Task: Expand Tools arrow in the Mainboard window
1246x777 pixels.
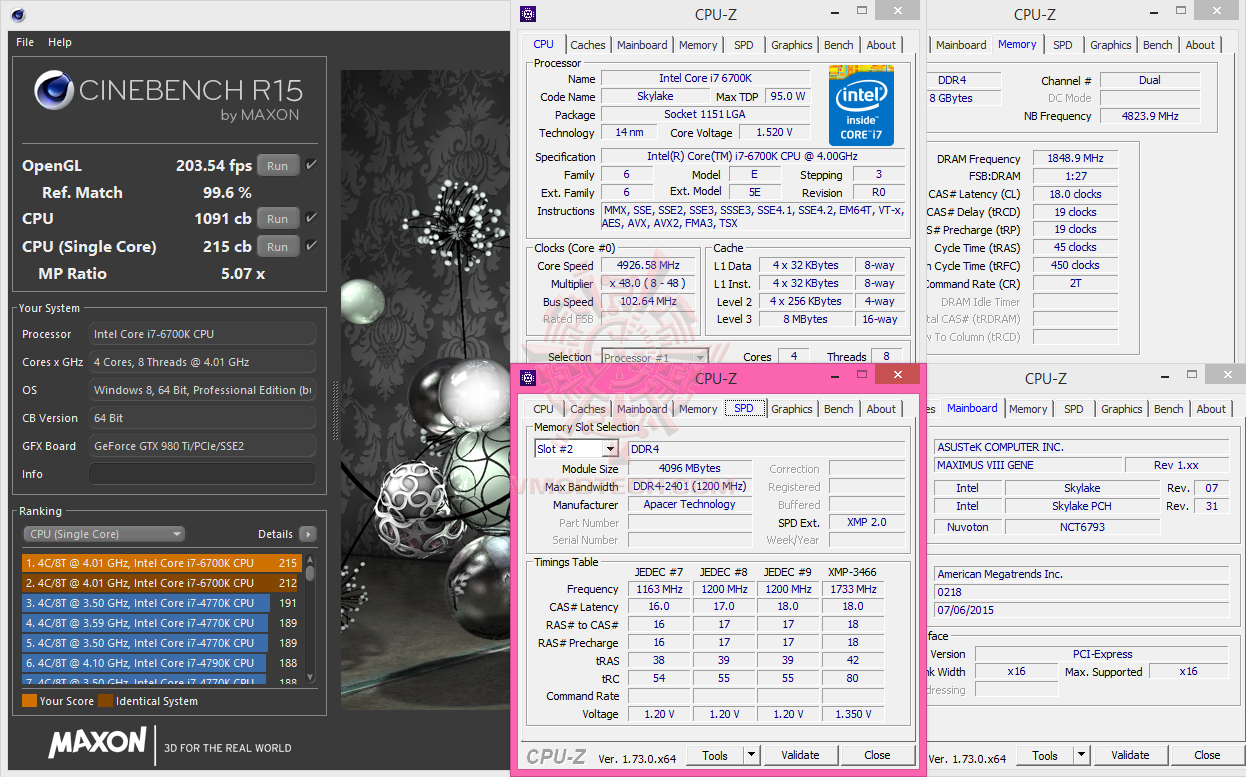Action: coord(1082,755)
